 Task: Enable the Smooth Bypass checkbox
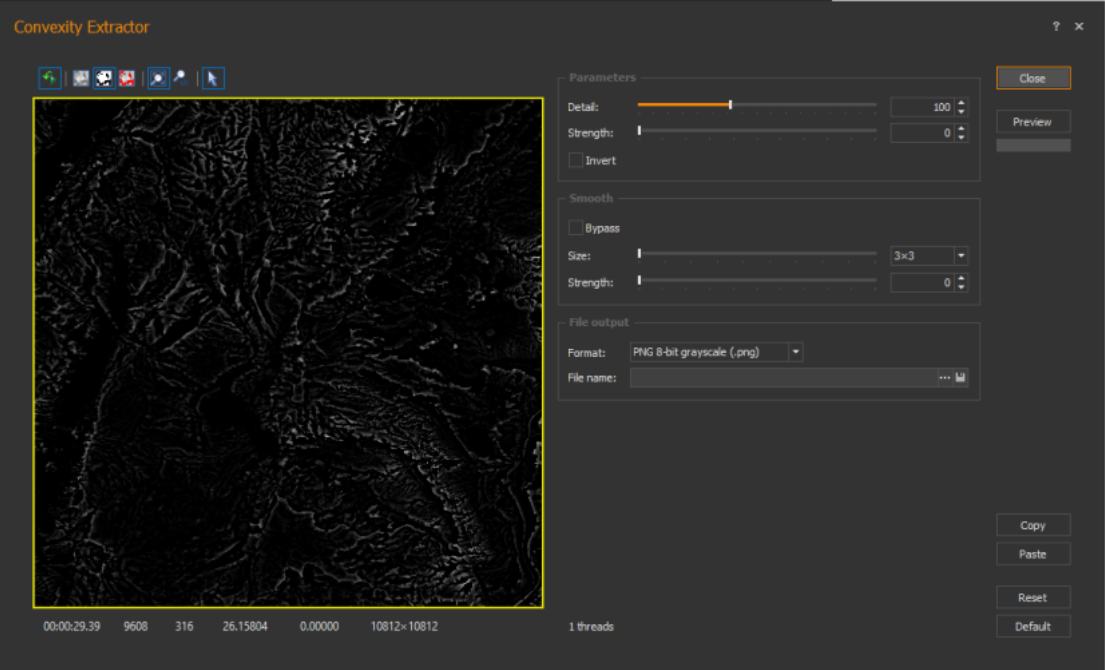[x=576, y=228]
